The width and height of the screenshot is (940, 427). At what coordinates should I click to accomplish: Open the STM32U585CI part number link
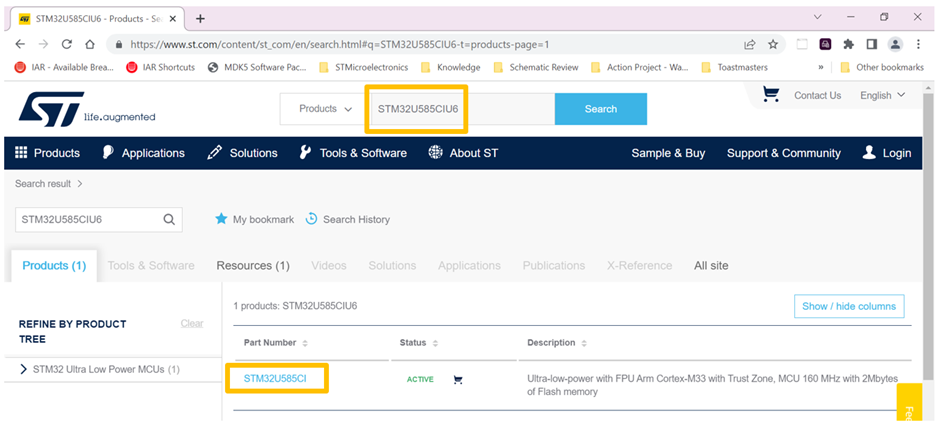[275, 378]
